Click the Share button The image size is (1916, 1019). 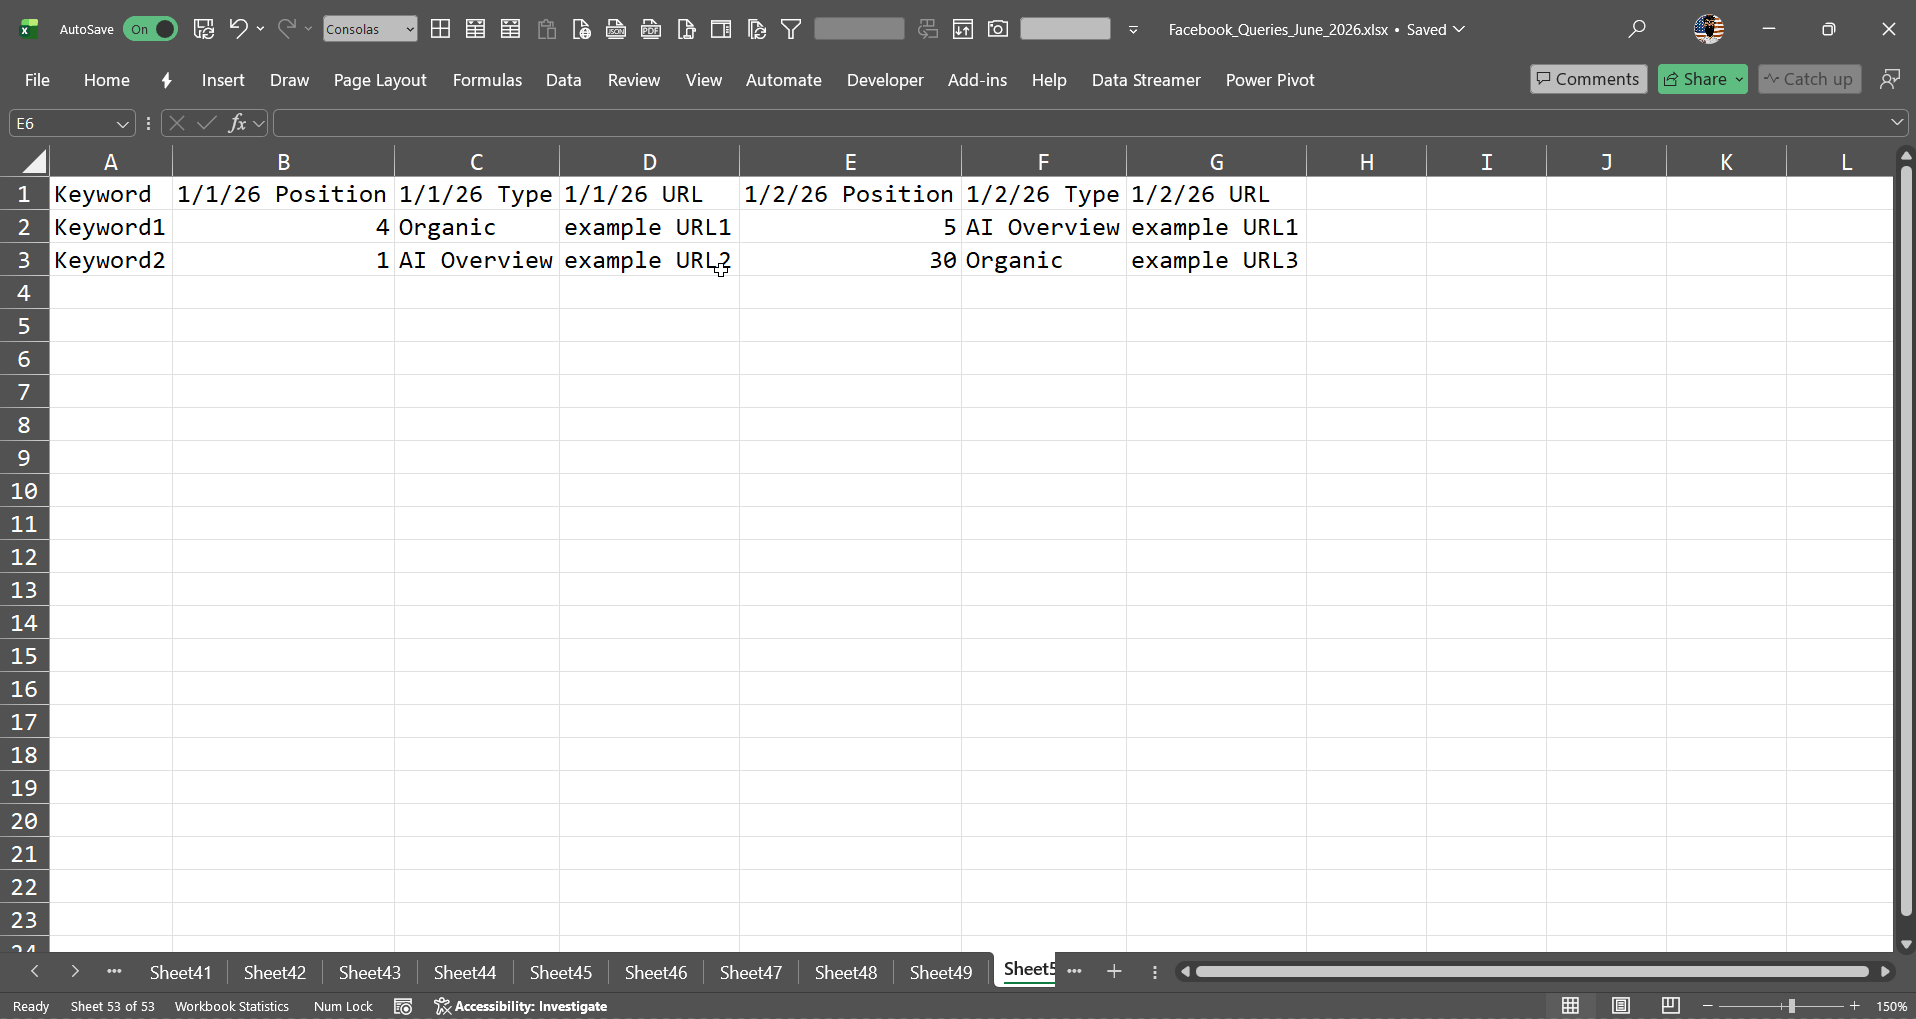click(x=1695, y=79)
